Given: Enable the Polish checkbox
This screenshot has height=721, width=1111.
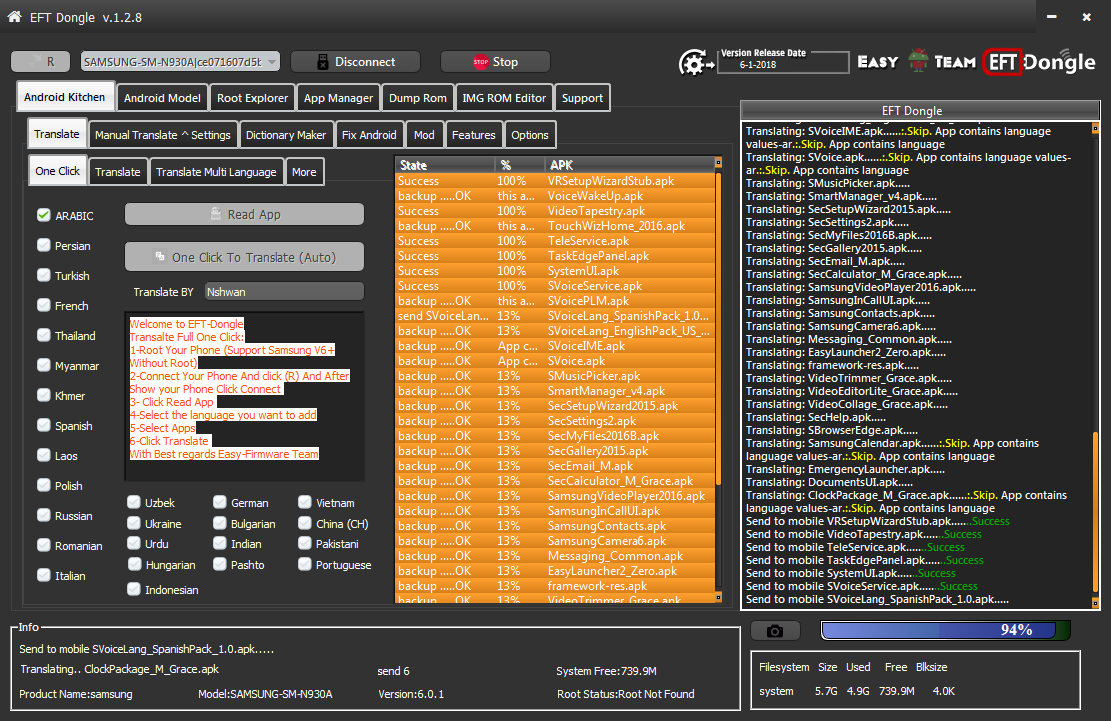Looking at the screenshot, I should (44, 485).
